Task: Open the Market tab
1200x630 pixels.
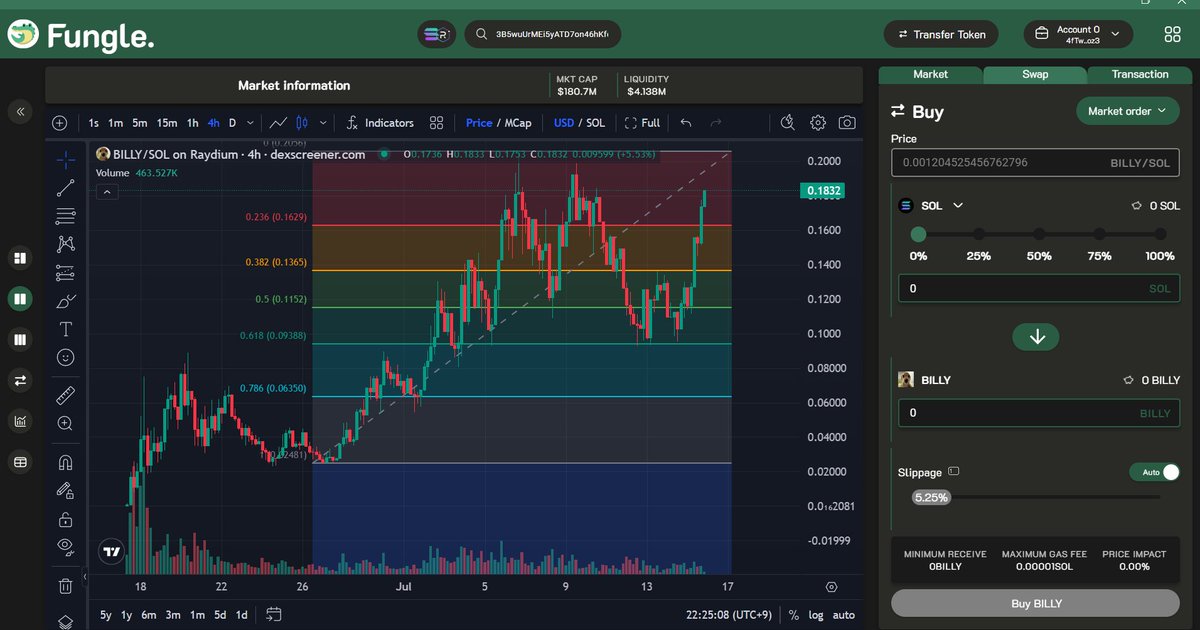Action: (930, 74)
